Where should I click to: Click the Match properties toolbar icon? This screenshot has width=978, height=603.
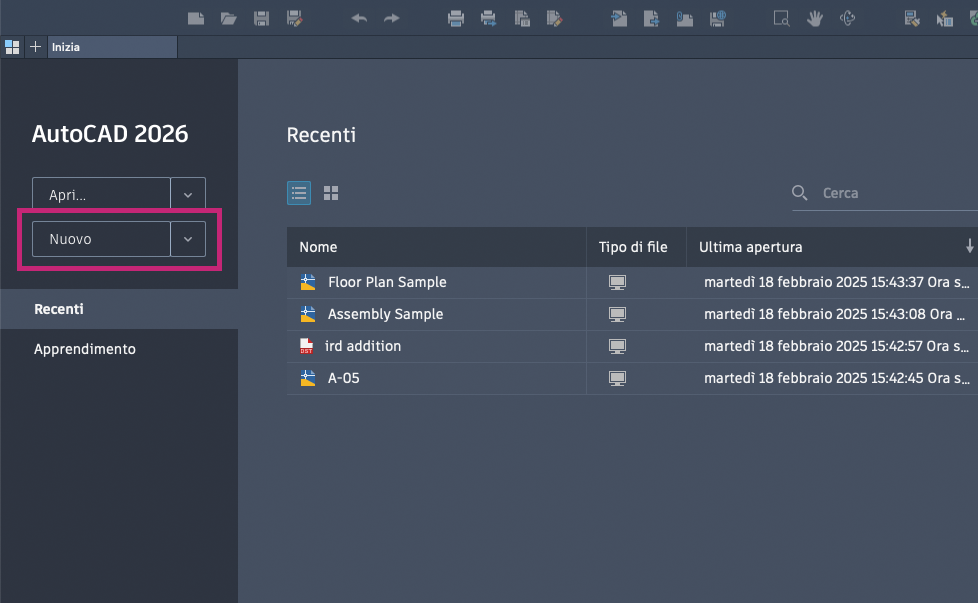point(912,19)
